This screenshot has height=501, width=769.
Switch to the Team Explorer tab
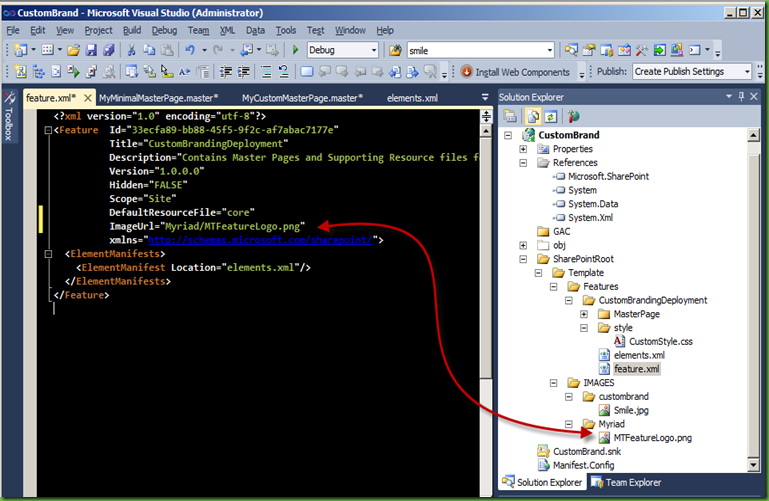tap(626, 483)
